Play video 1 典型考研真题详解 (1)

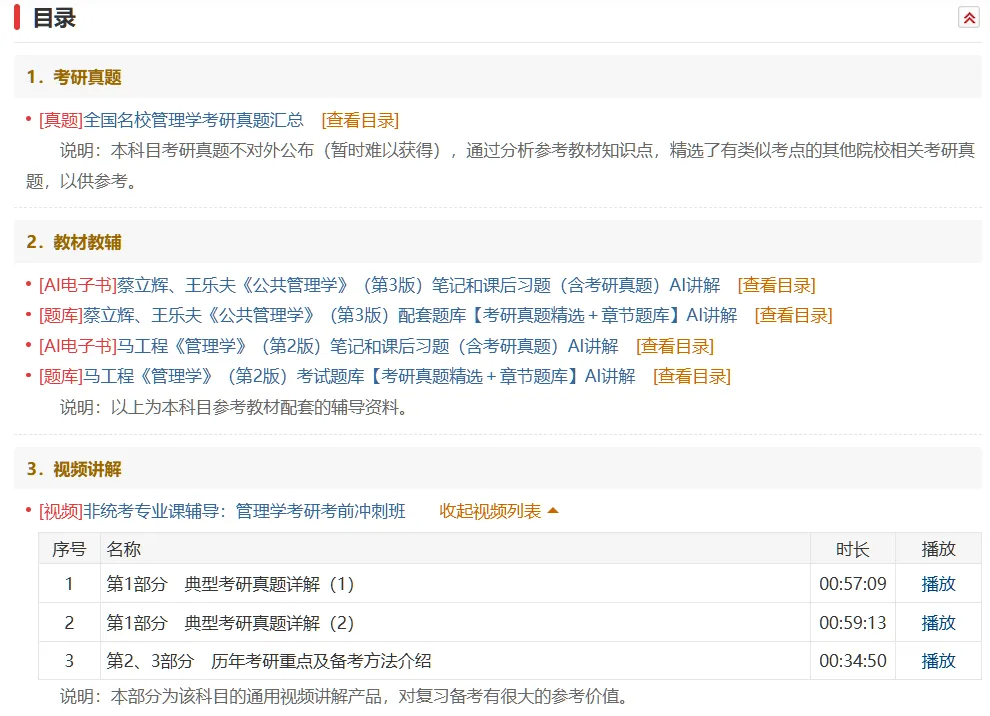coord(938,583)
